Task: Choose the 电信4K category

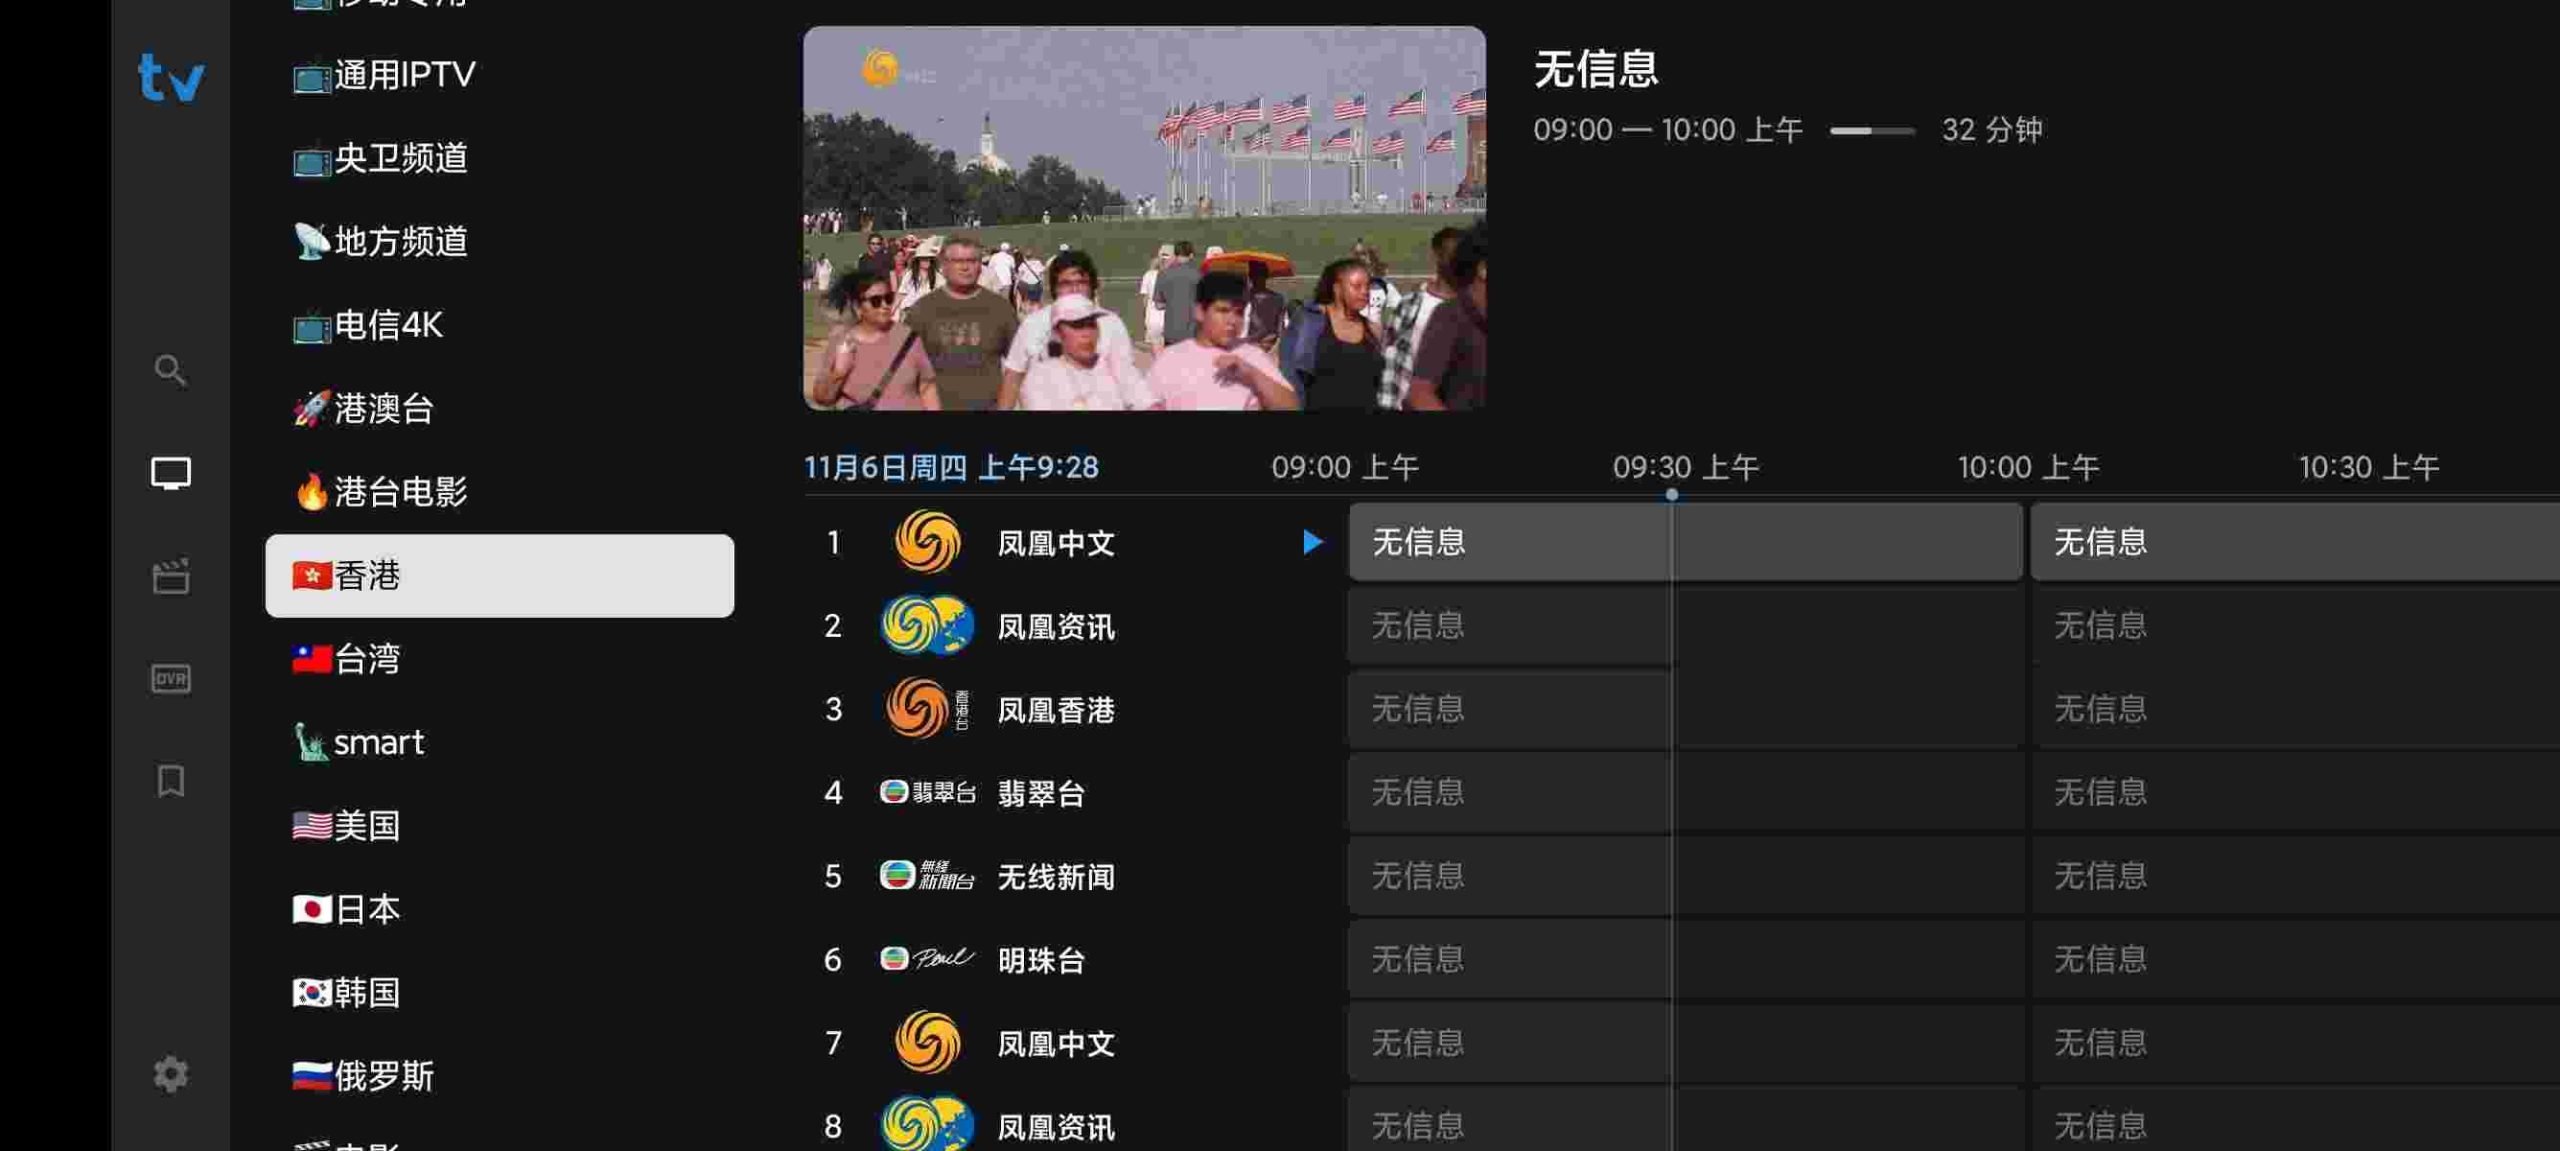Action: [387, 325]
